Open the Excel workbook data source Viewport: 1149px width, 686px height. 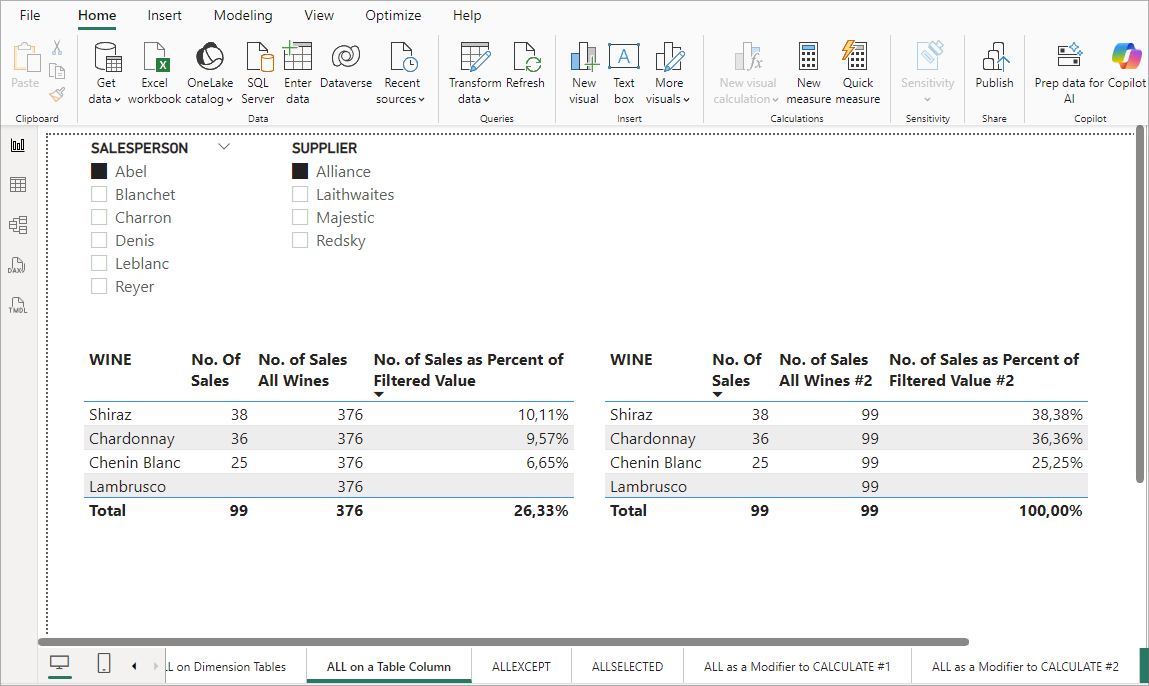[155, 73]
